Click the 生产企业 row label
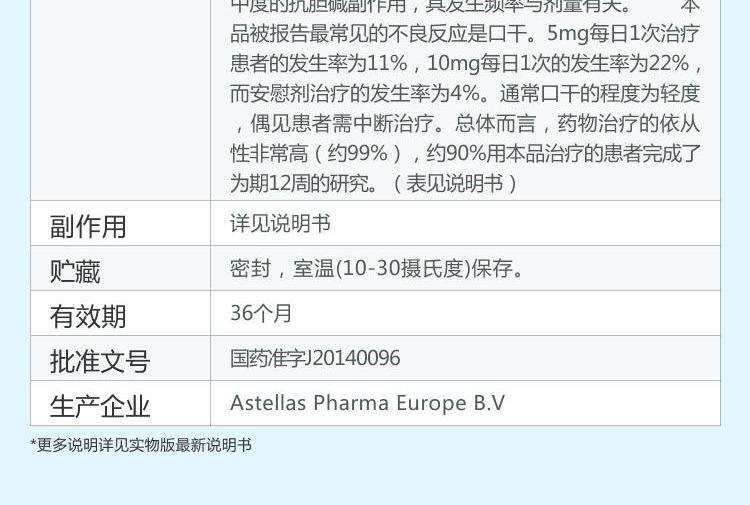Image resolution: width=750 pixels, height=505 pixels. (100, 406)
